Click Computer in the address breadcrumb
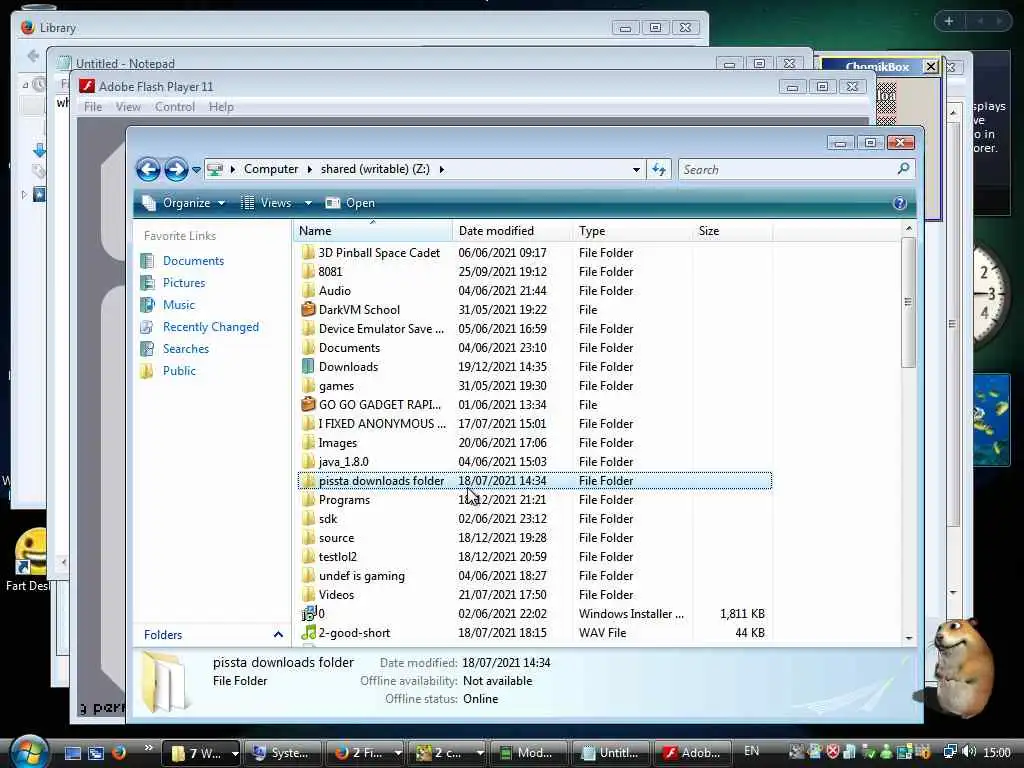The height and width of the screenshot is (768, 1024). pyautogui.click(x=271, y=169)
